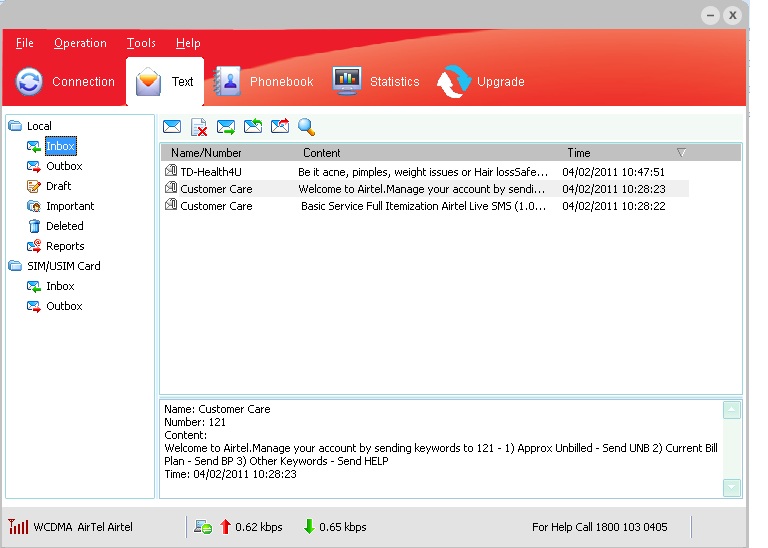Click the magnifying glass Search icon
Image resolution: width=768 pixels, height=548 pixels.
[306, 127]
